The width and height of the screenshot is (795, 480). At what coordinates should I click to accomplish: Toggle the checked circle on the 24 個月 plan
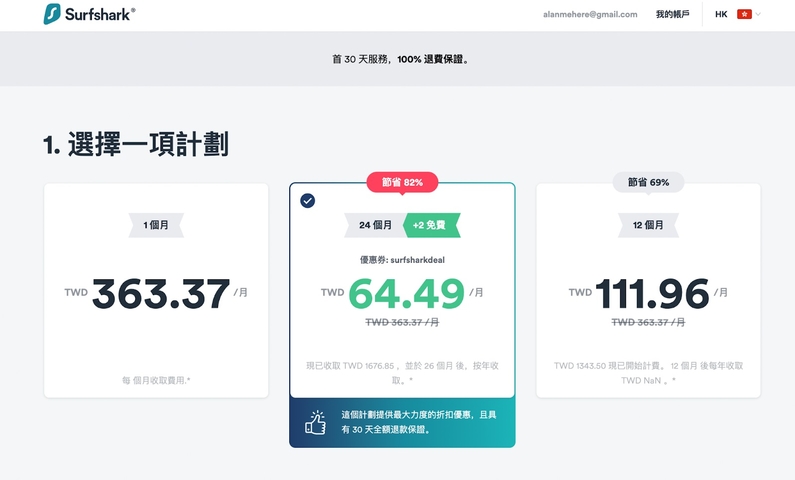click(x=307, y=201)
